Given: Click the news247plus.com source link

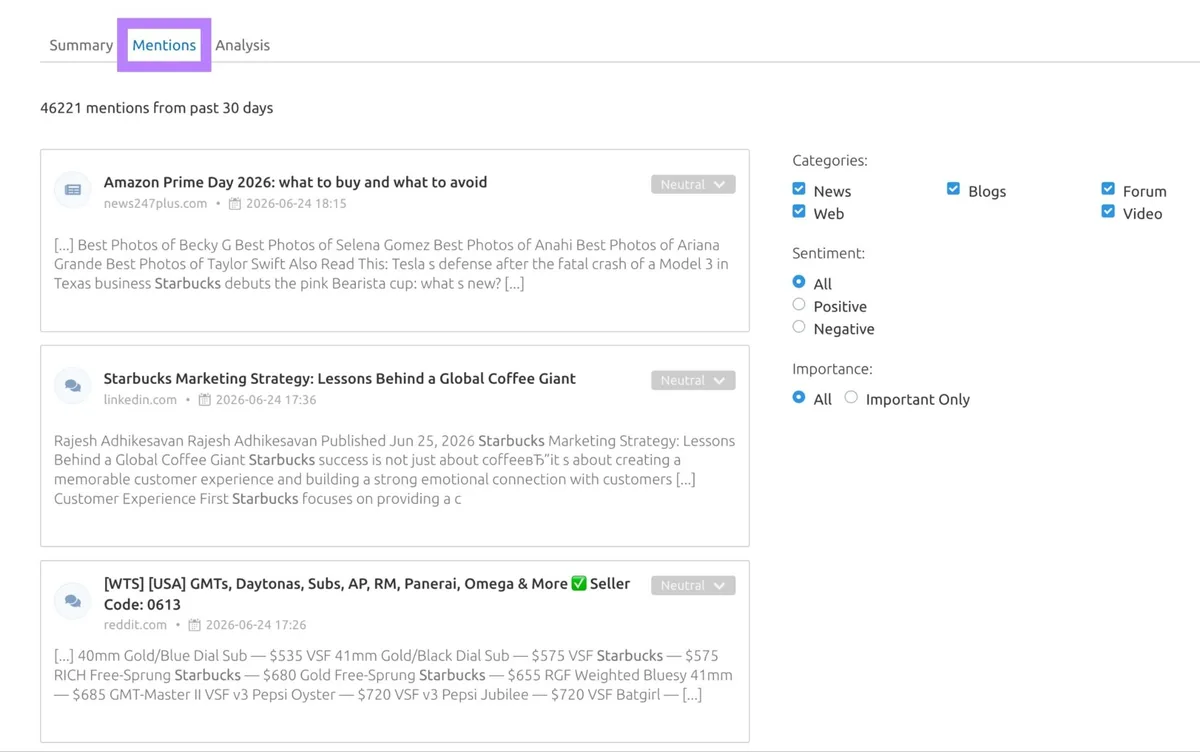Looking at the screenshot, I should click(x=155, y=203).
